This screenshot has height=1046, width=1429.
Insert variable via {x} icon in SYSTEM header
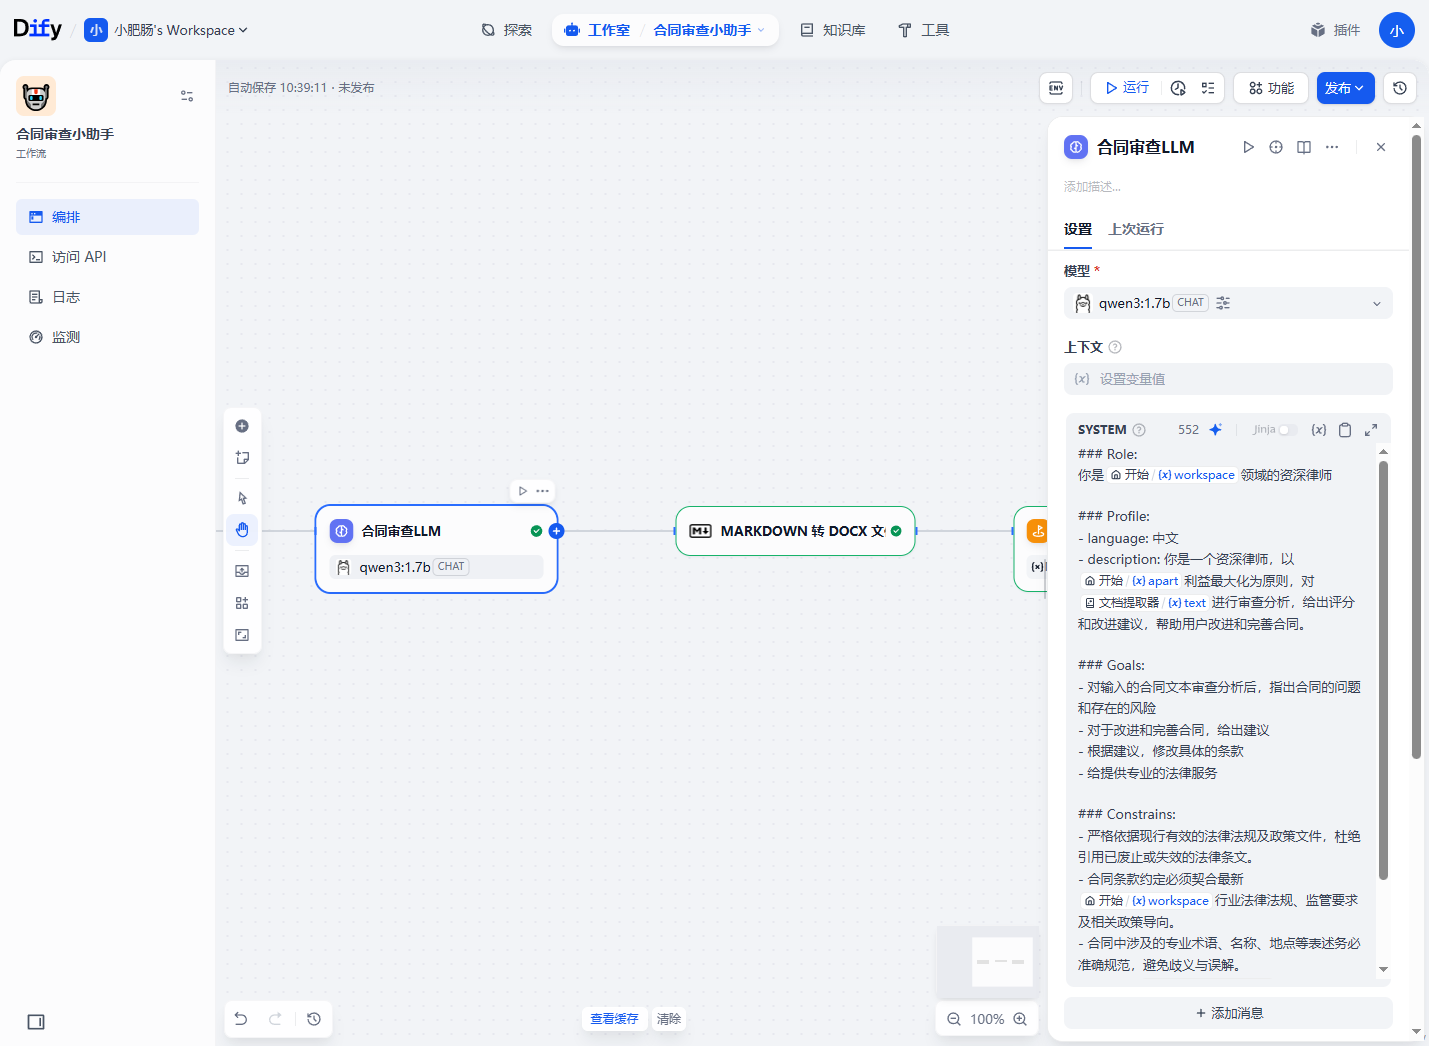pyautogui.click(x=1319, y=430)
